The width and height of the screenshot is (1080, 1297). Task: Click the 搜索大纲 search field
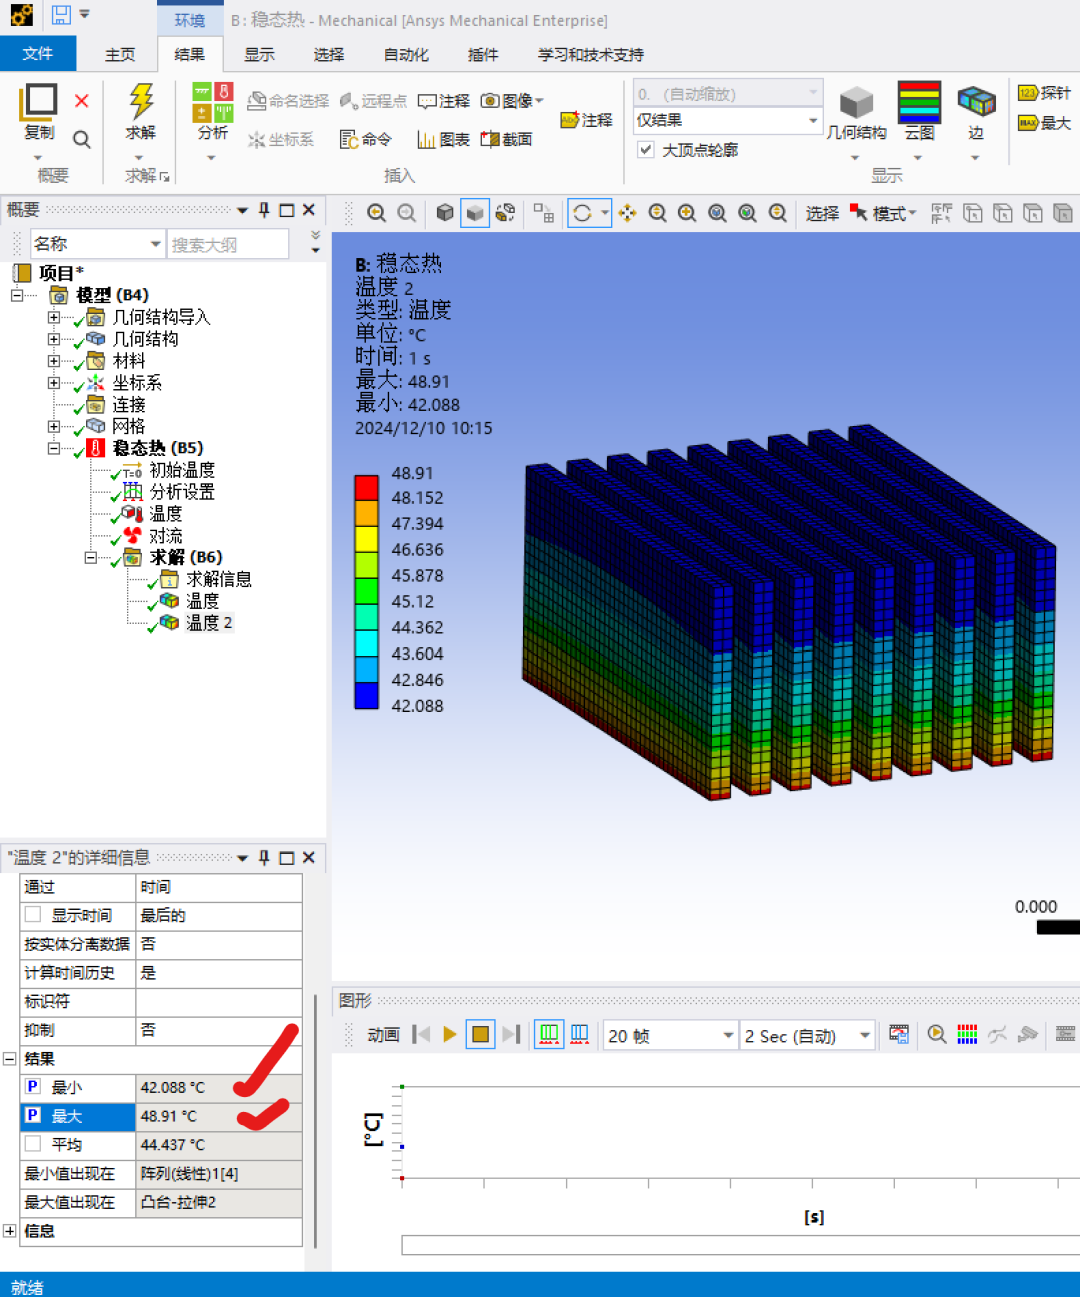[228, 244]
